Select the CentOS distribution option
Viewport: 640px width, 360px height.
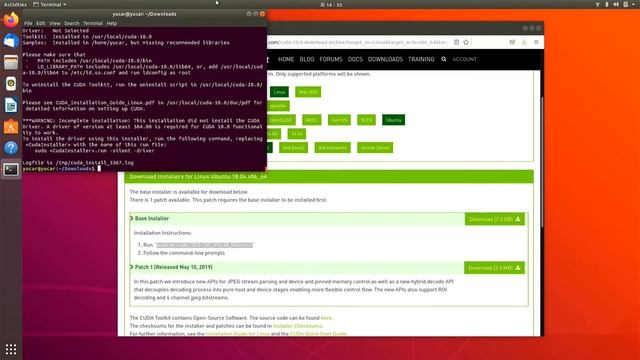339,120
